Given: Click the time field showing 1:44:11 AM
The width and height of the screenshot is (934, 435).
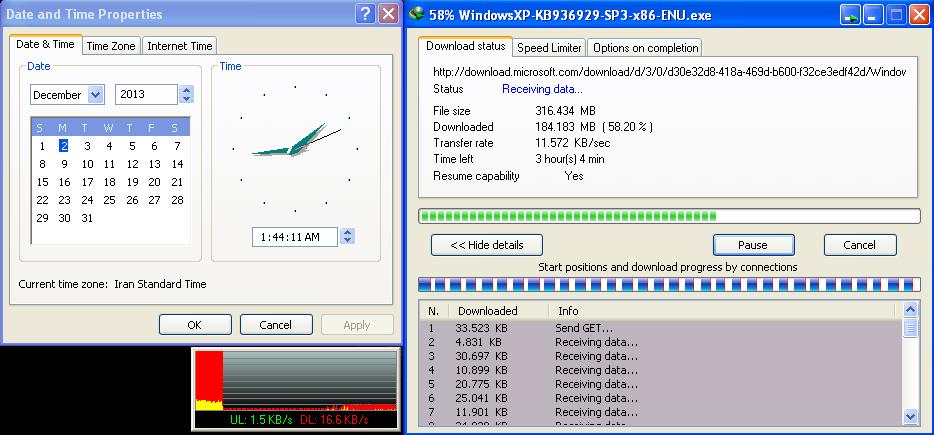Looking at the screenshot, I should [295, 237].
